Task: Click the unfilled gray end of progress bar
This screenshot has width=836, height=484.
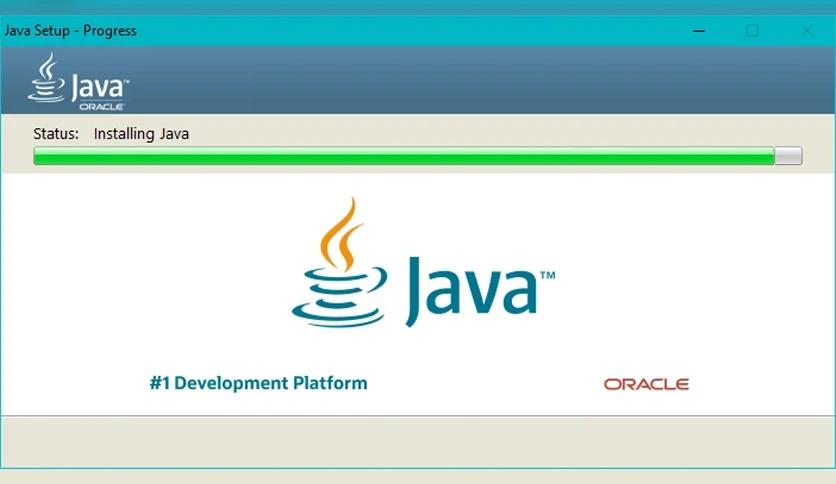Action: coord(788,156)
